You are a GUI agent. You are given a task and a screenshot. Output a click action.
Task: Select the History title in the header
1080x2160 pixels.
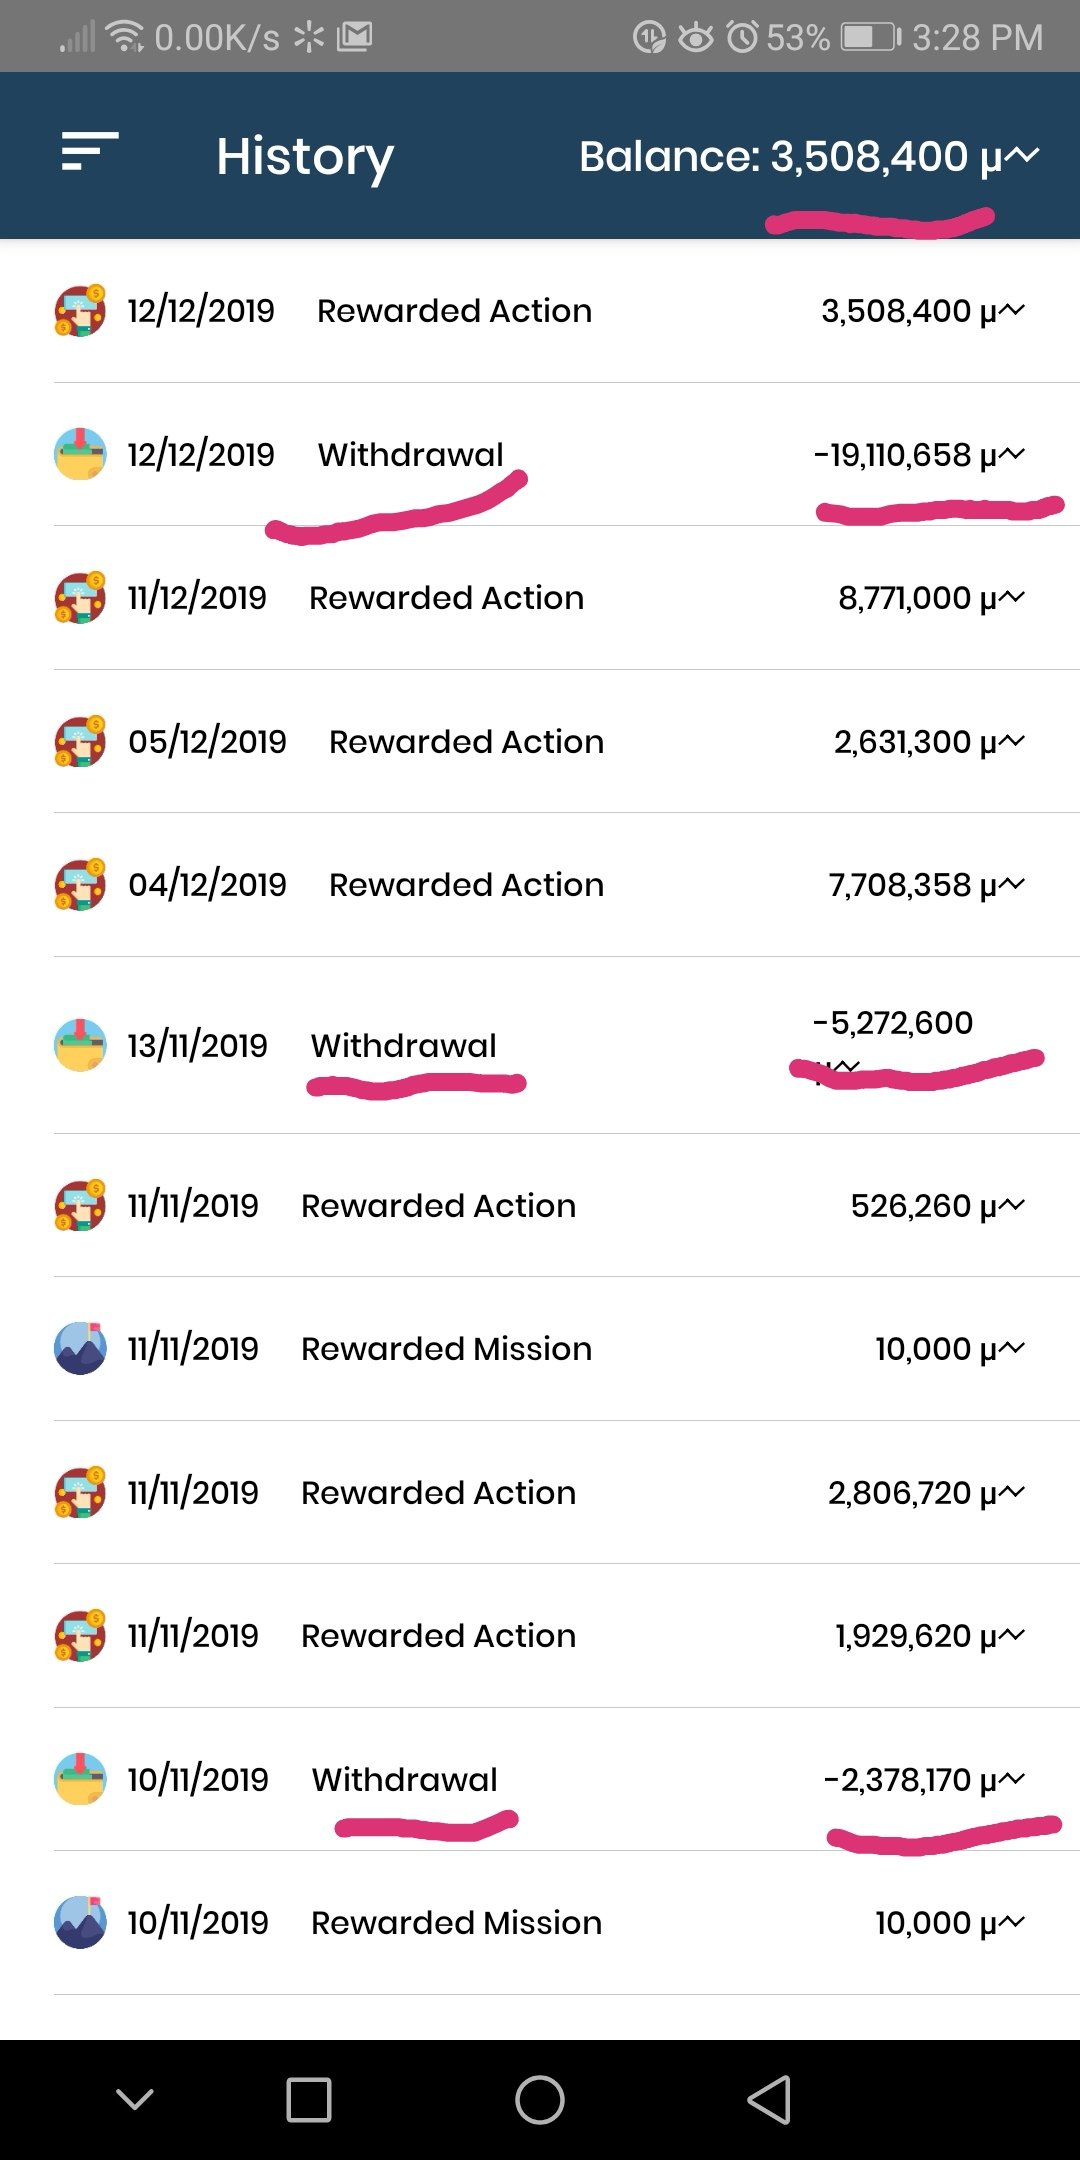click(305, 157)
